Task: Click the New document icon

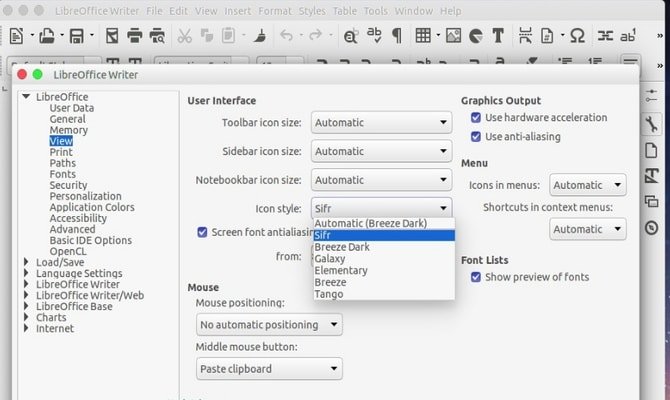Action: tap(16, 36)
